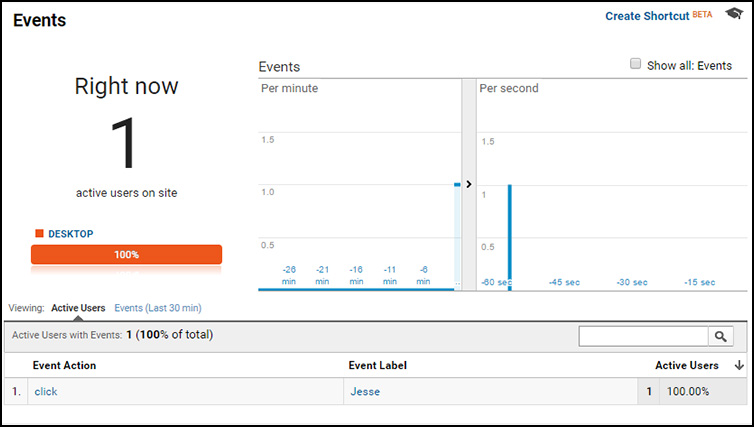Sort by the Event Action column header
754x427 pixels.
tap(64, 366)
